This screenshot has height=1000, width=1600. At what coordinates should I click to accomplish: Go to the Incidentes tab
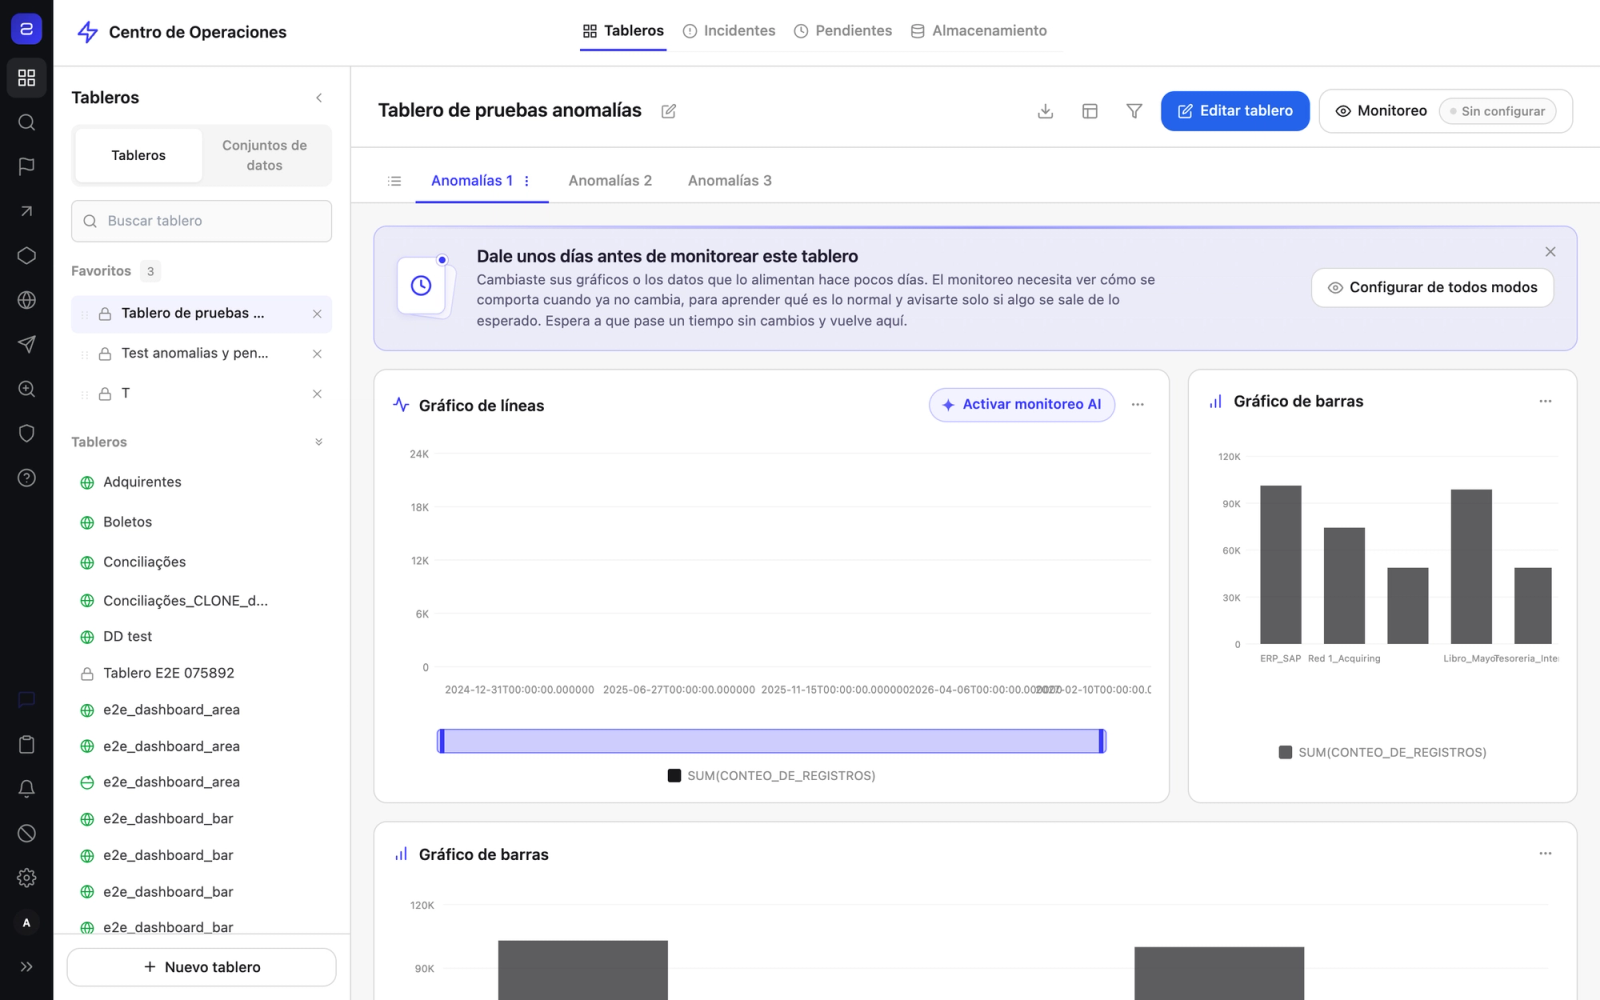pos(729,31)
